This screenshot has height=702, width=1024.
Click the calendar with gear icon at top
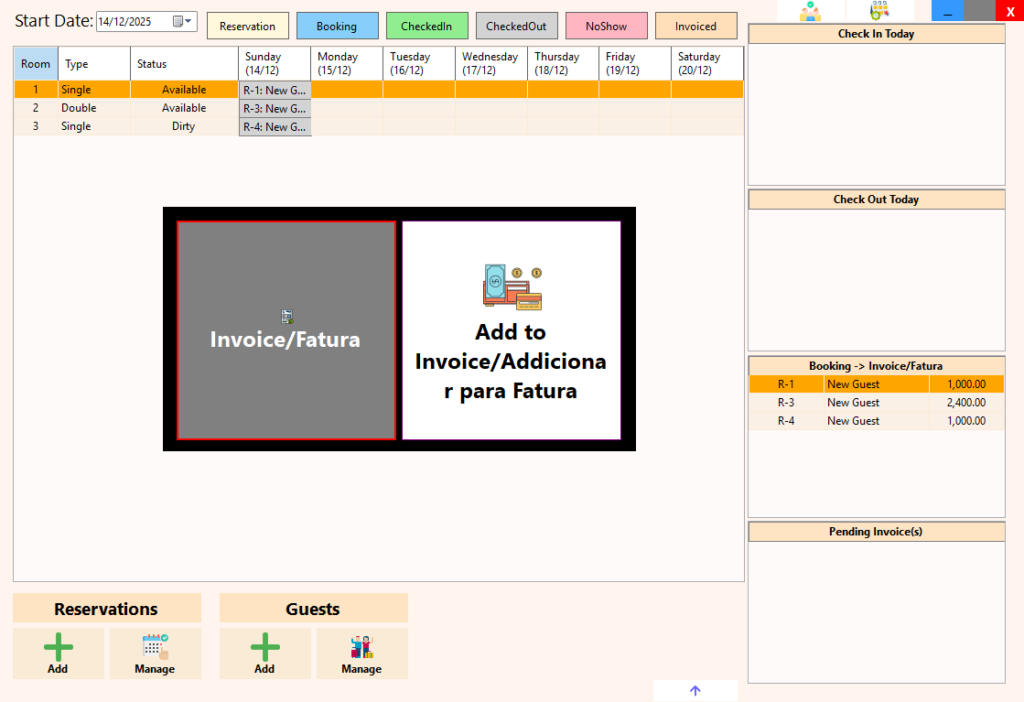pos(879,11)
